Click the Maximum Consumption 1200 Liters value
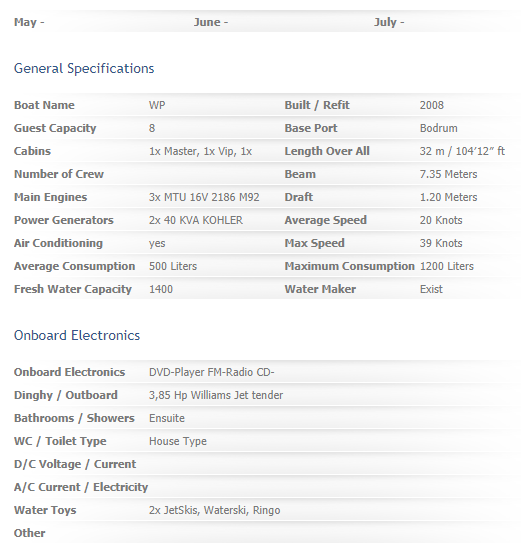The width and height of the screenshot is (521, 543). point(447,266)
